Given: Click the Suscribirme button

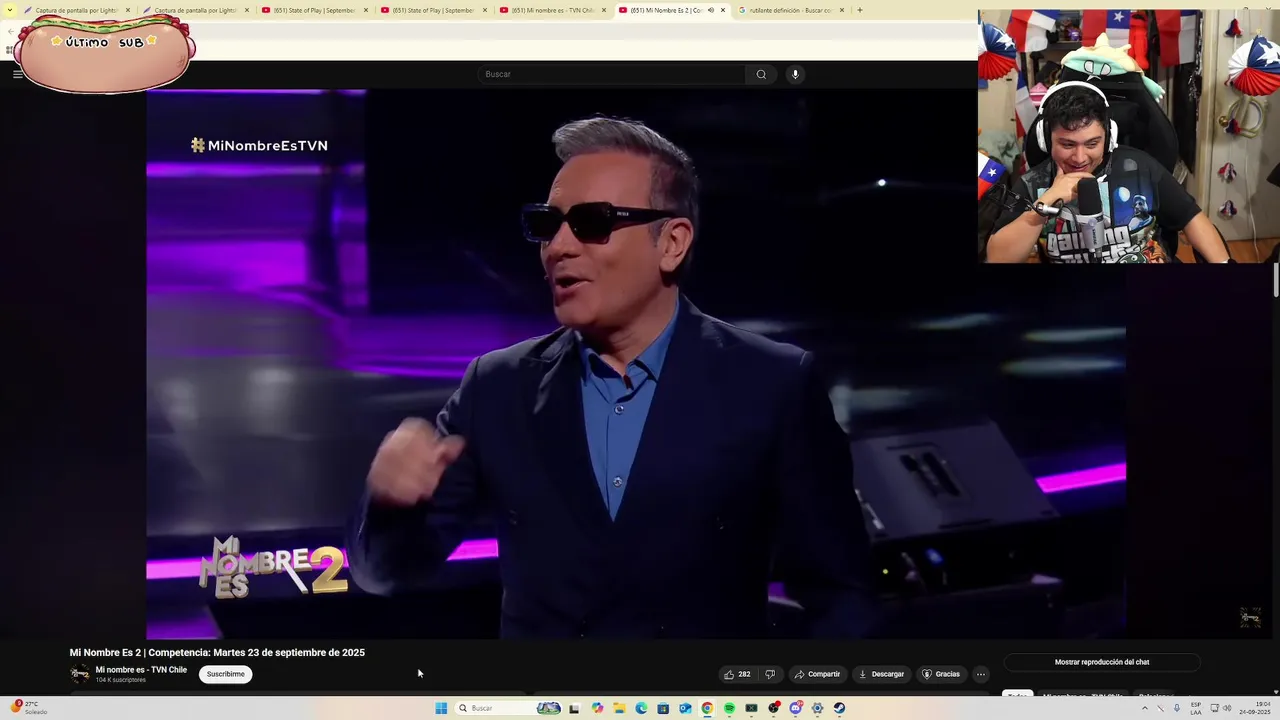Looking at the screenshot, I should point(225,674).
